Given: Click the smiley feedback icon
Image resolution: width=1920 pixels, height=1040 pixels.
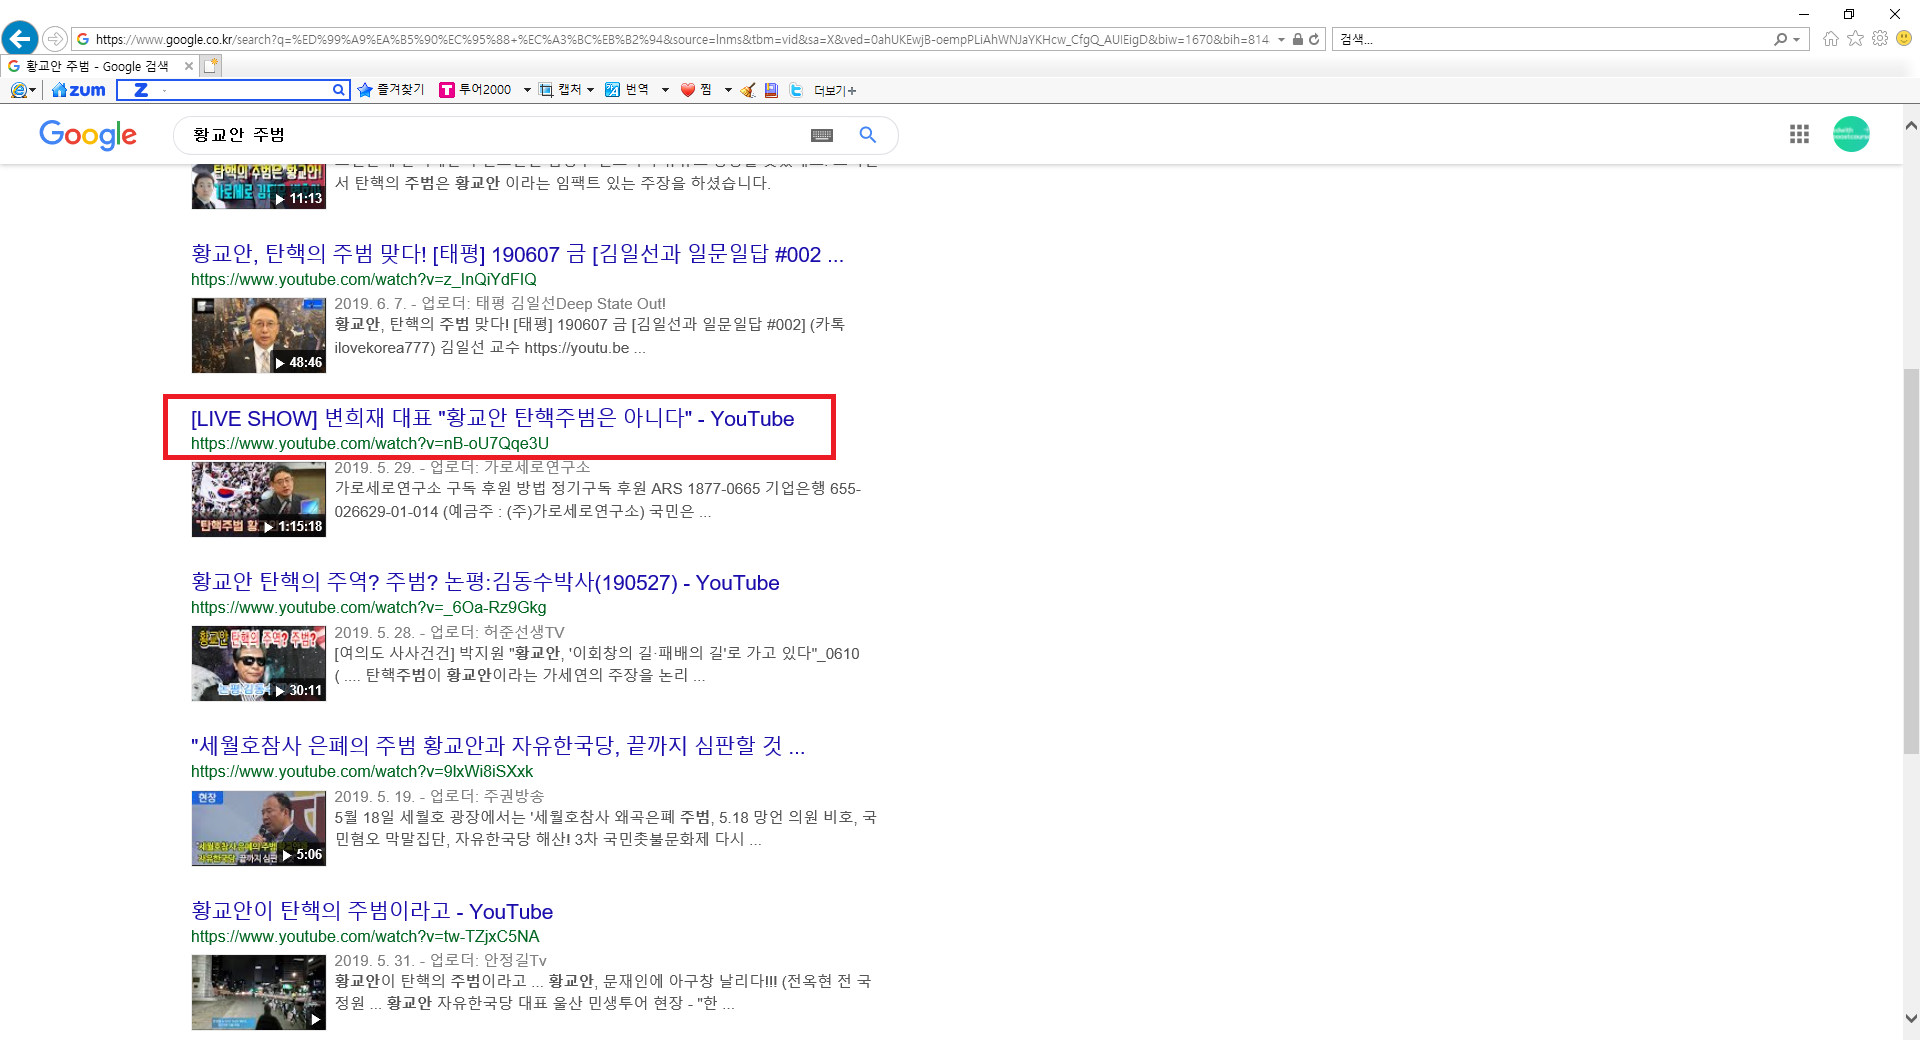Looking at the screenshot, I should [1904, 39].
